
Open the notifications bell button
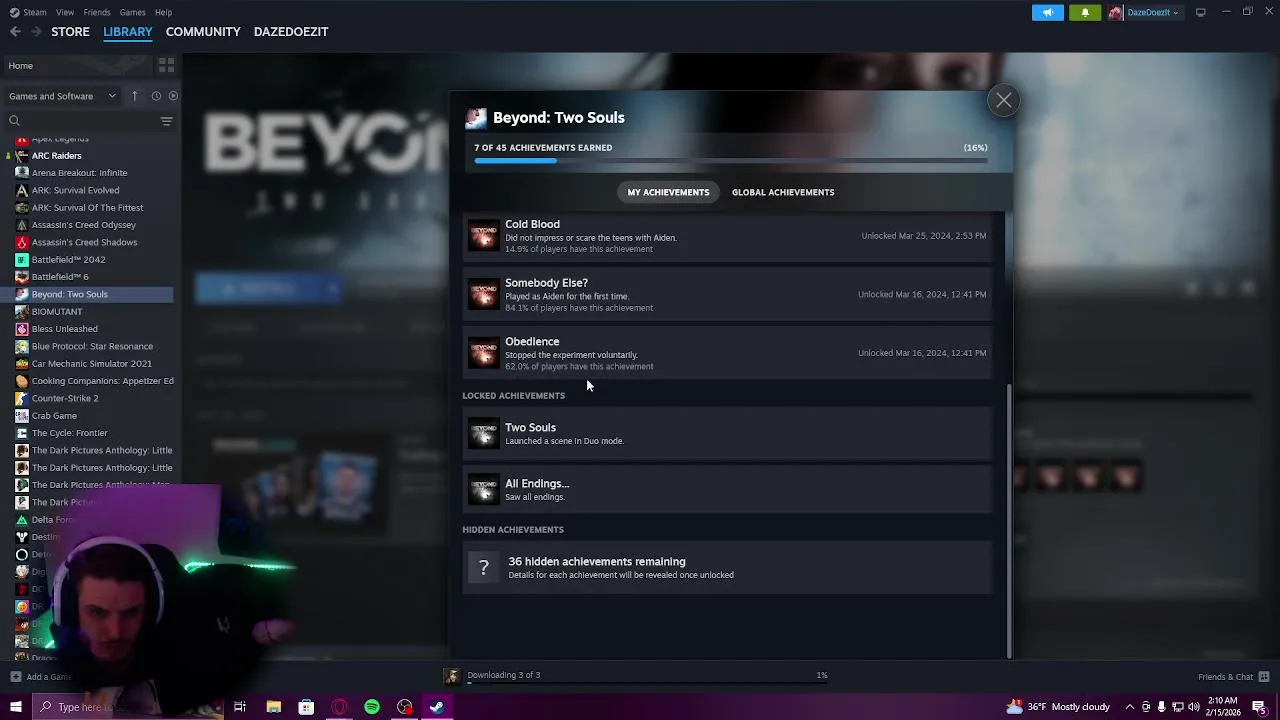click(1085, 12)
